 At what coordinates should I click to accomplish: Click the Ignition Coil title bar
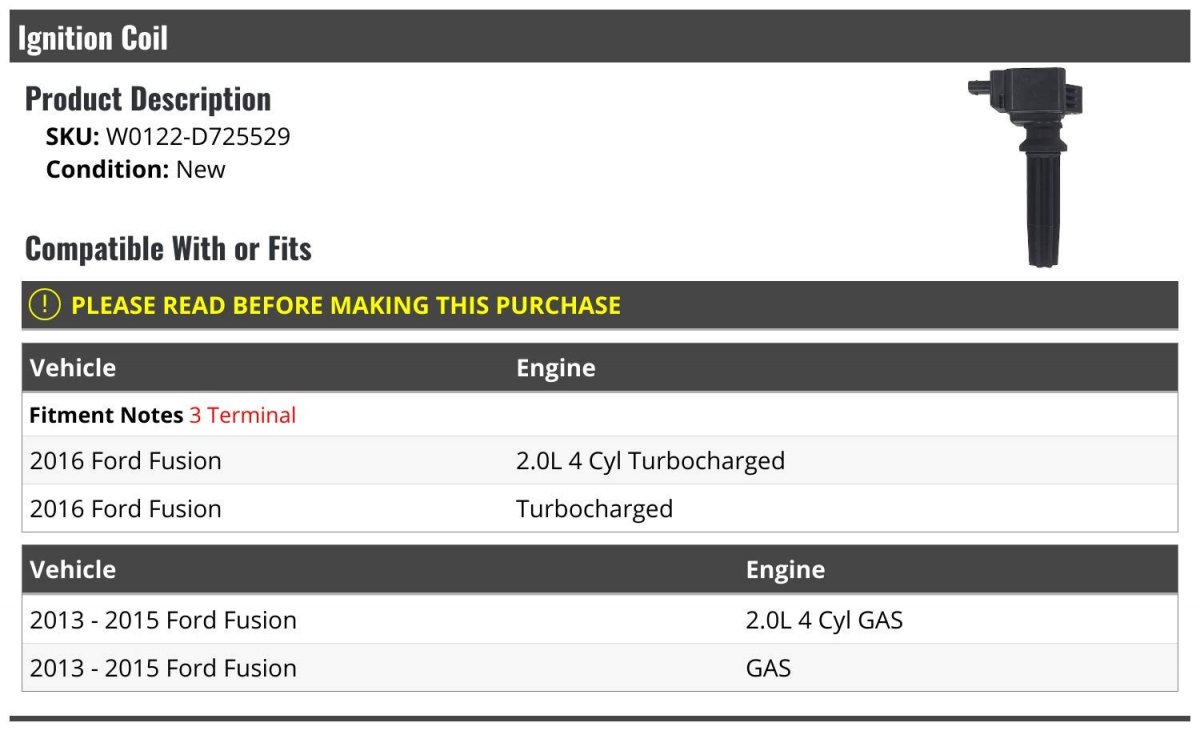pos(600,38)
